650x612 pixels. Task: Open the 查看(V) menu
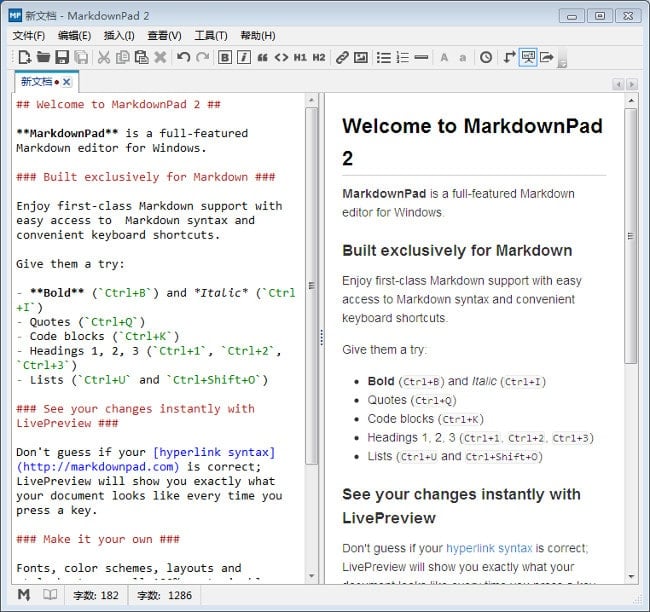pos(165,36)
